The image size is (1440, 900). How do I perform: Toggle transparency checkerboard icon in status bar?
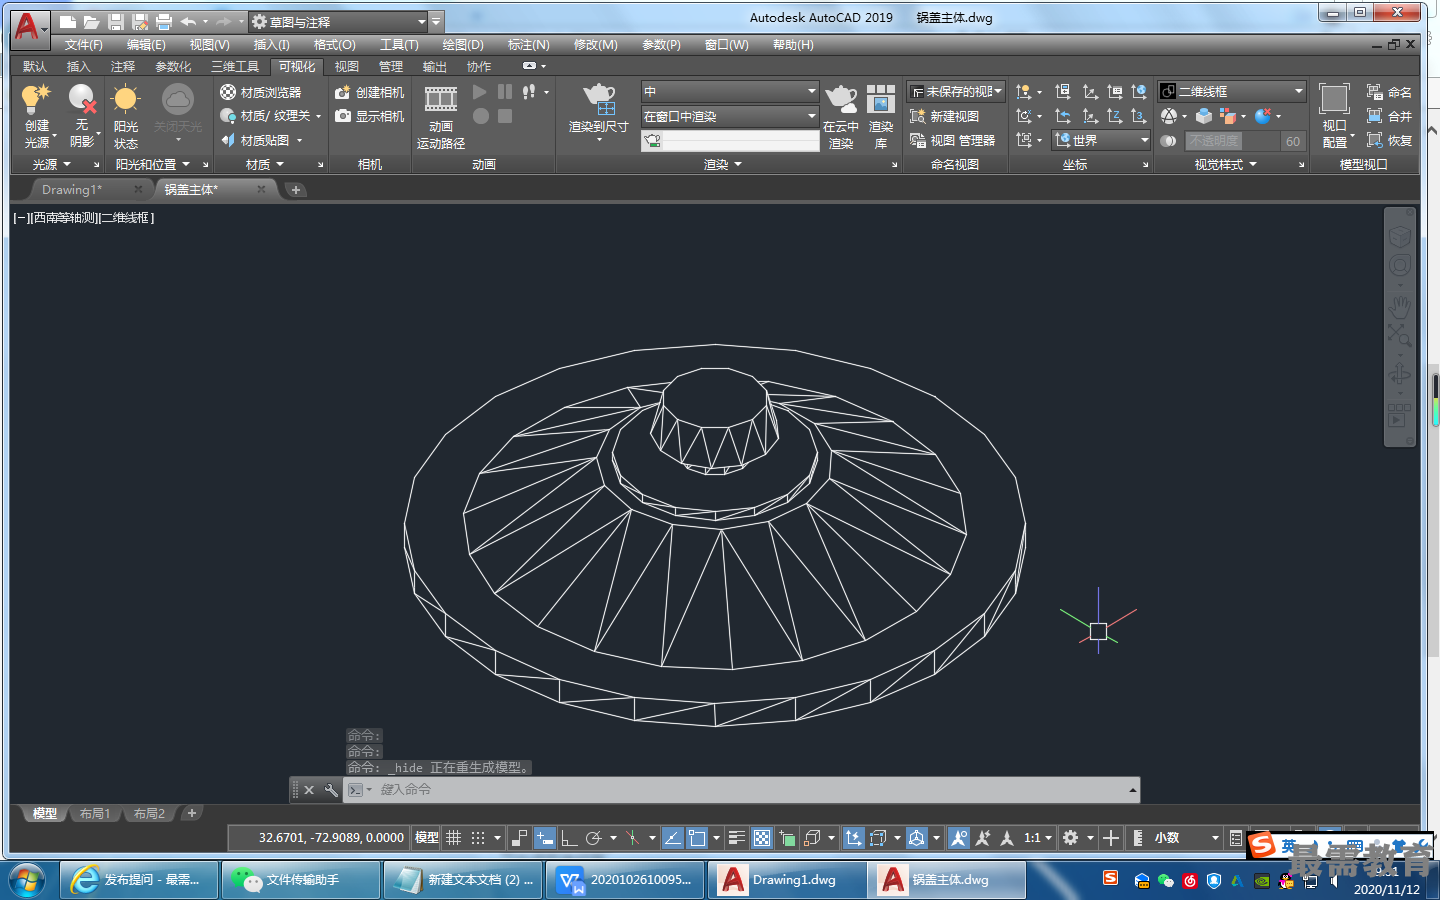[762, 838]
